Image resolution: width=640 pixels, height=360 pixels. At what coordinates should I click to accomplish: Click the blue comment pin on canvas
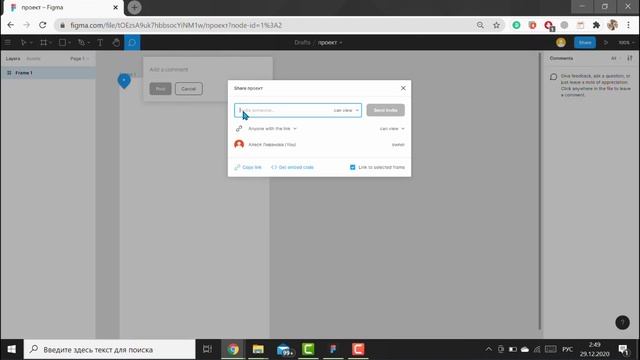point(124,81)
